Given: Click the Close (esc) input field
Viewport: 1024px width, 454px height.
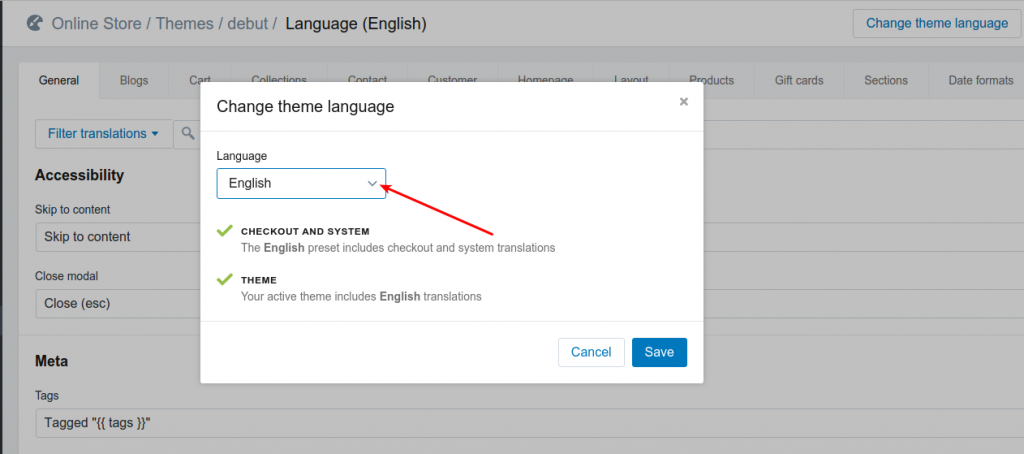Looking at the screenshot, I should (x=530, y=303).
